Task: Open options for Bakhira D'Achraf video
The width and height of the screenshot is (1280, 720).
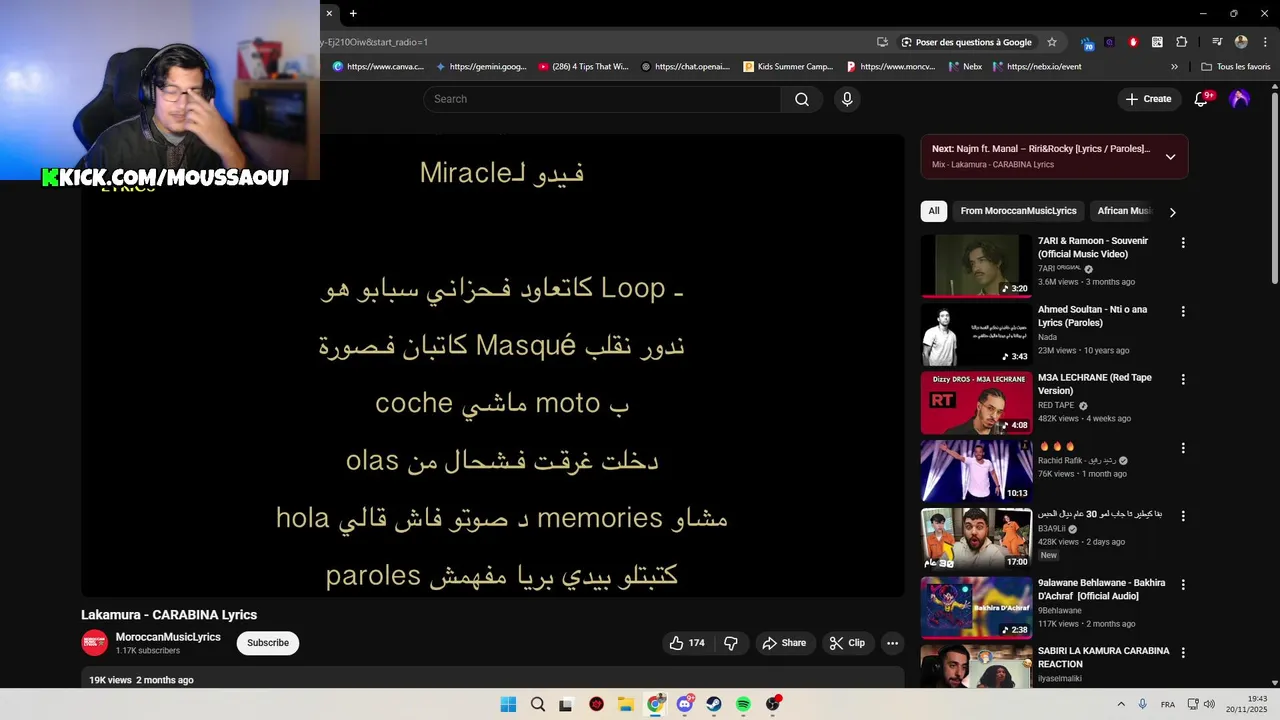Action: [1183, 584]
